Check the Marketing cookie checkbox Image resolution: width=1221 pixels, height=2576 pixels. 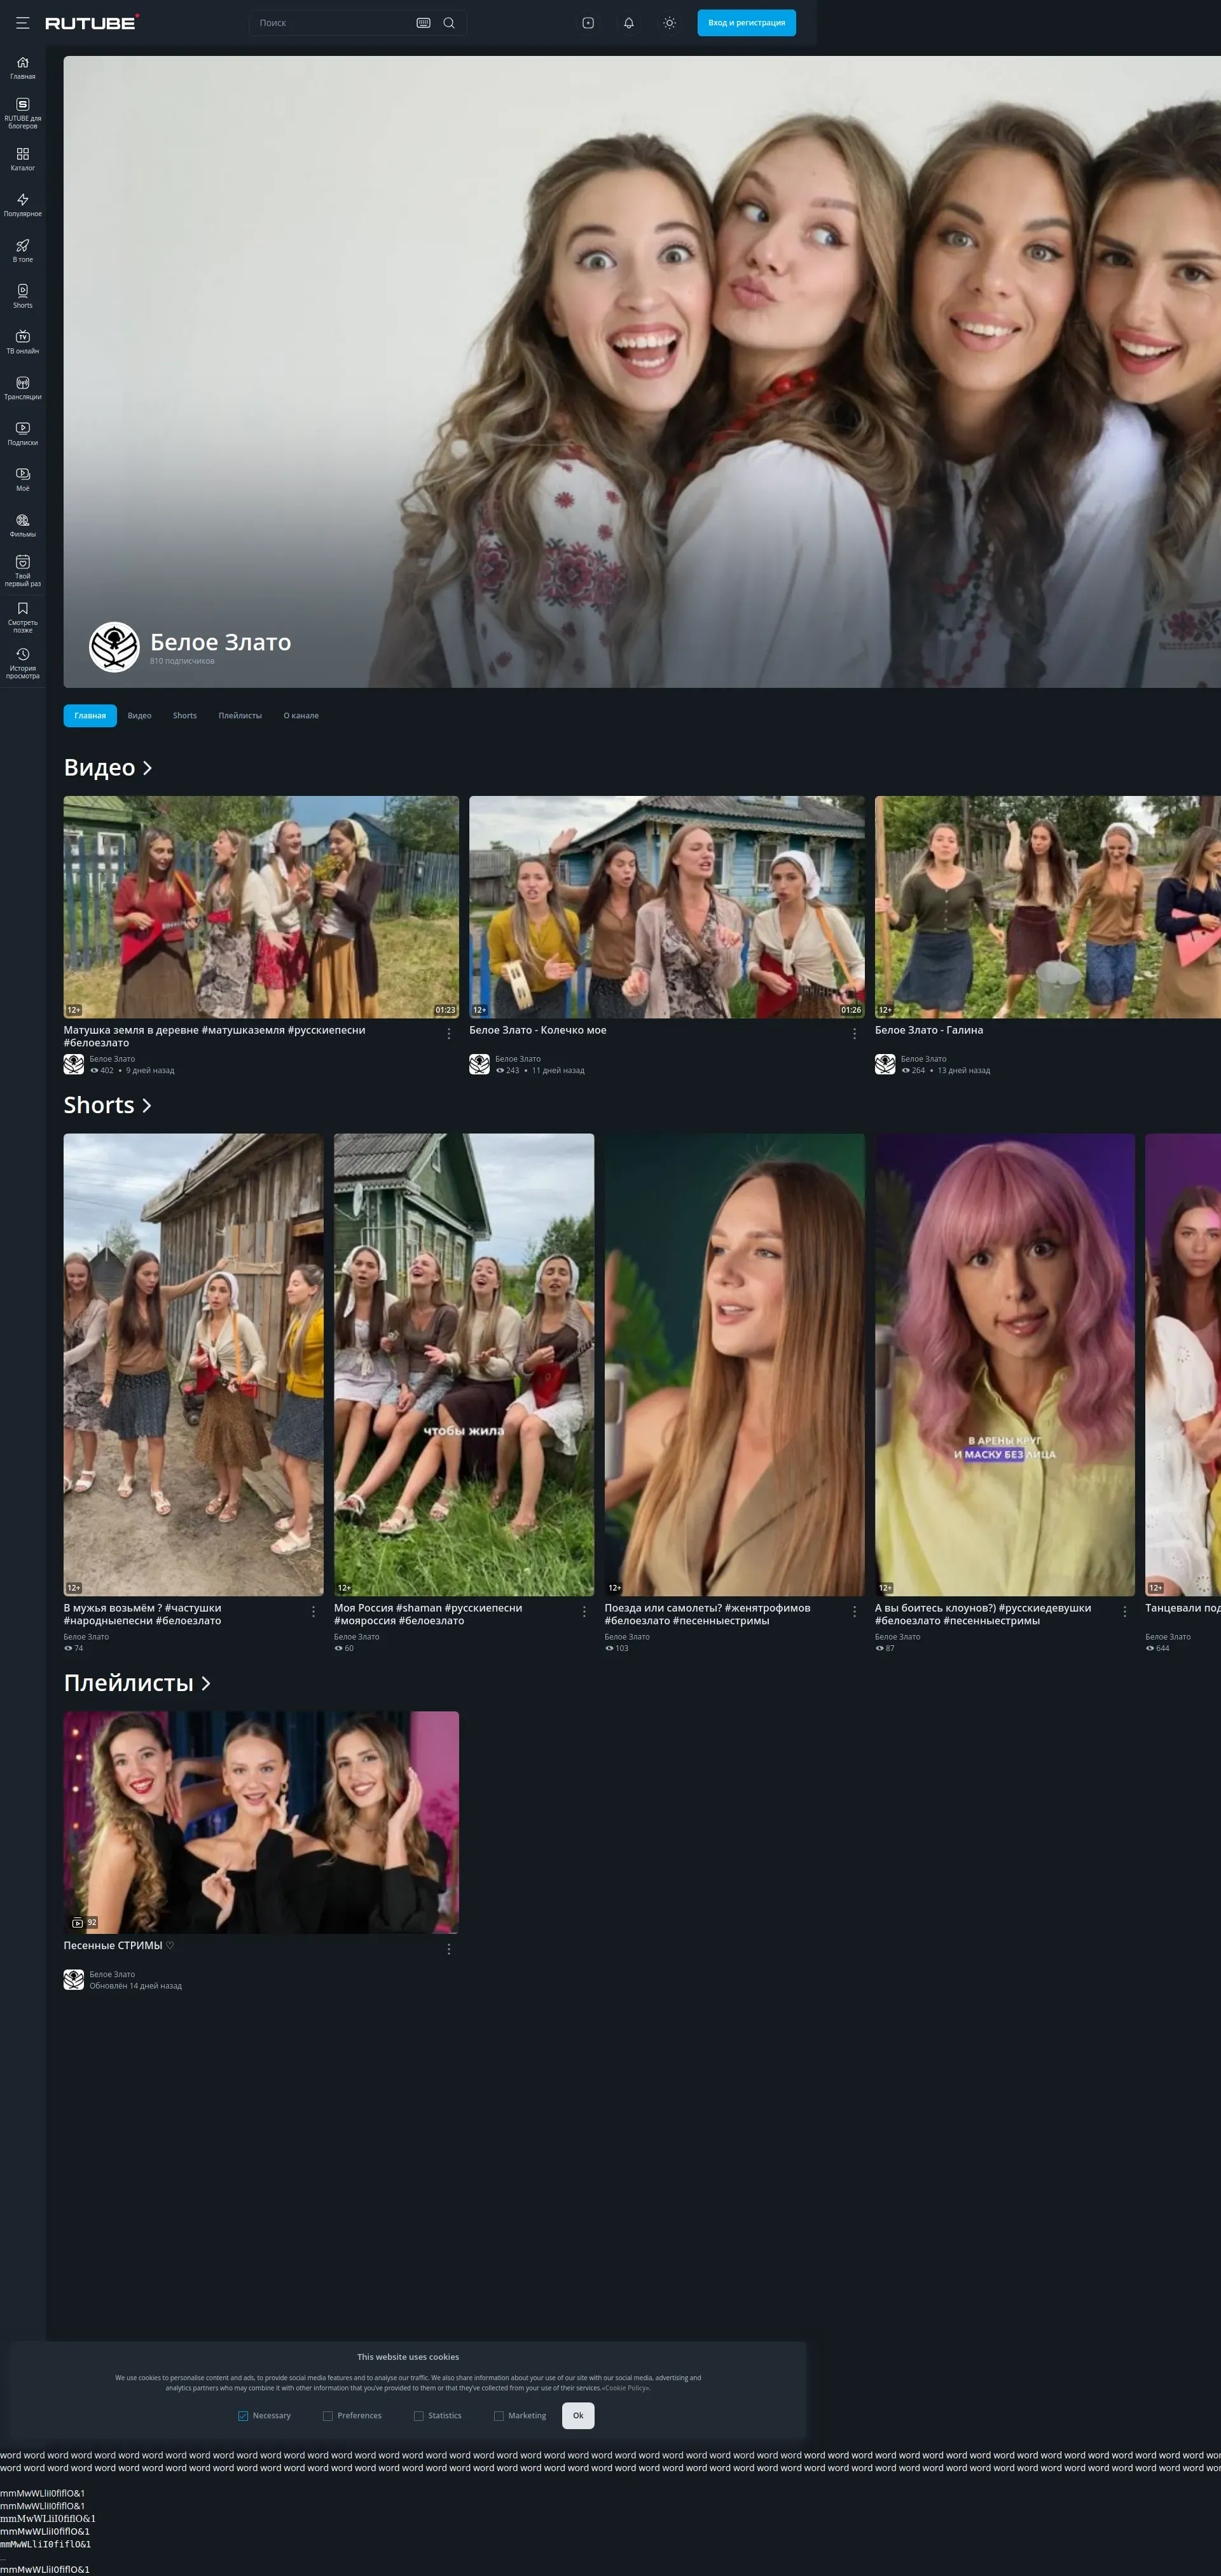pyautogui.click(x=498, y=2415)
